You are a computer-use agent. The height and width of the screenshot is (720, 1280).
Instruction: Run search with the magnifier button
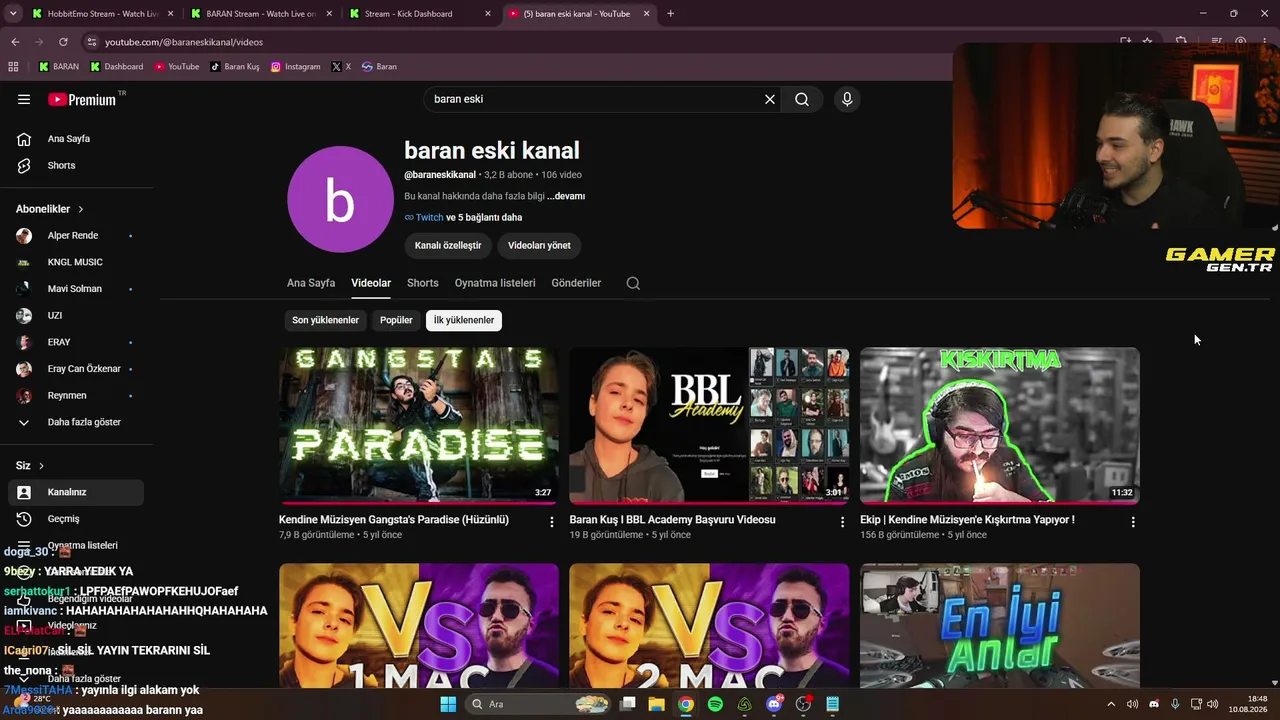pos(802,99)
